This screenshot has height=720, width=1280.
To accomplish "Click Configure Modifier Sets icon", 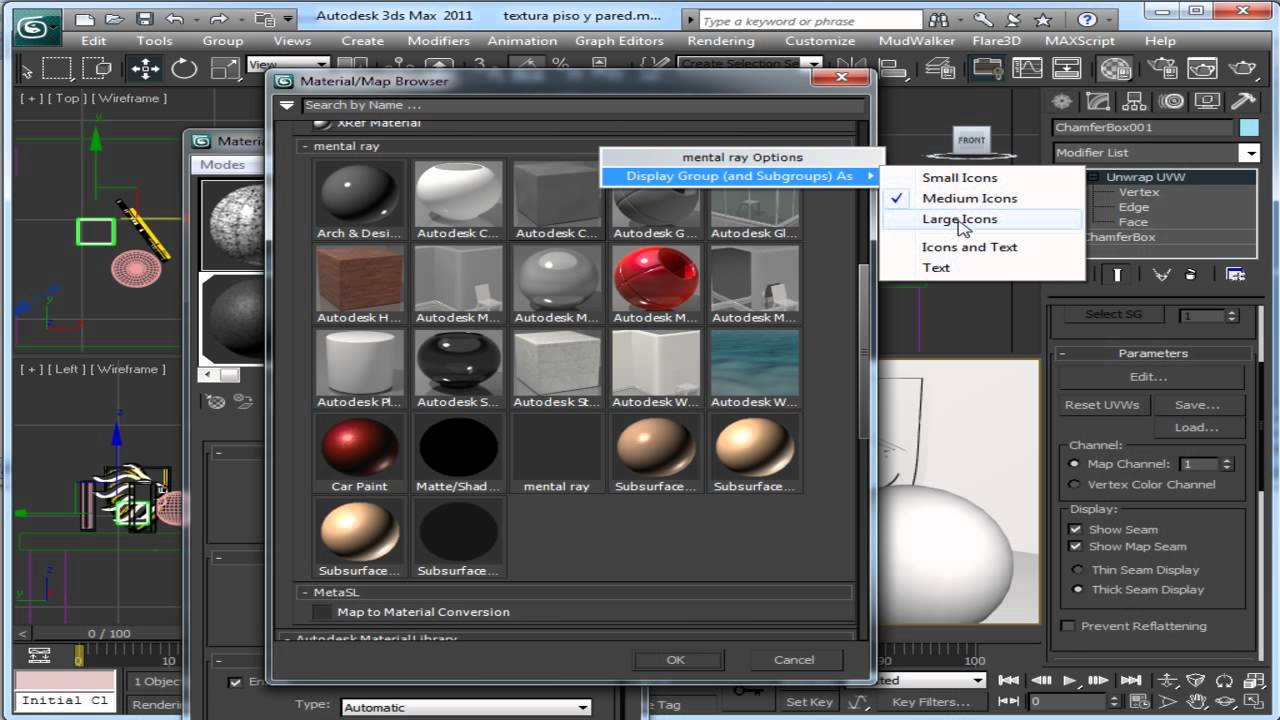I will coord(1236,275).
